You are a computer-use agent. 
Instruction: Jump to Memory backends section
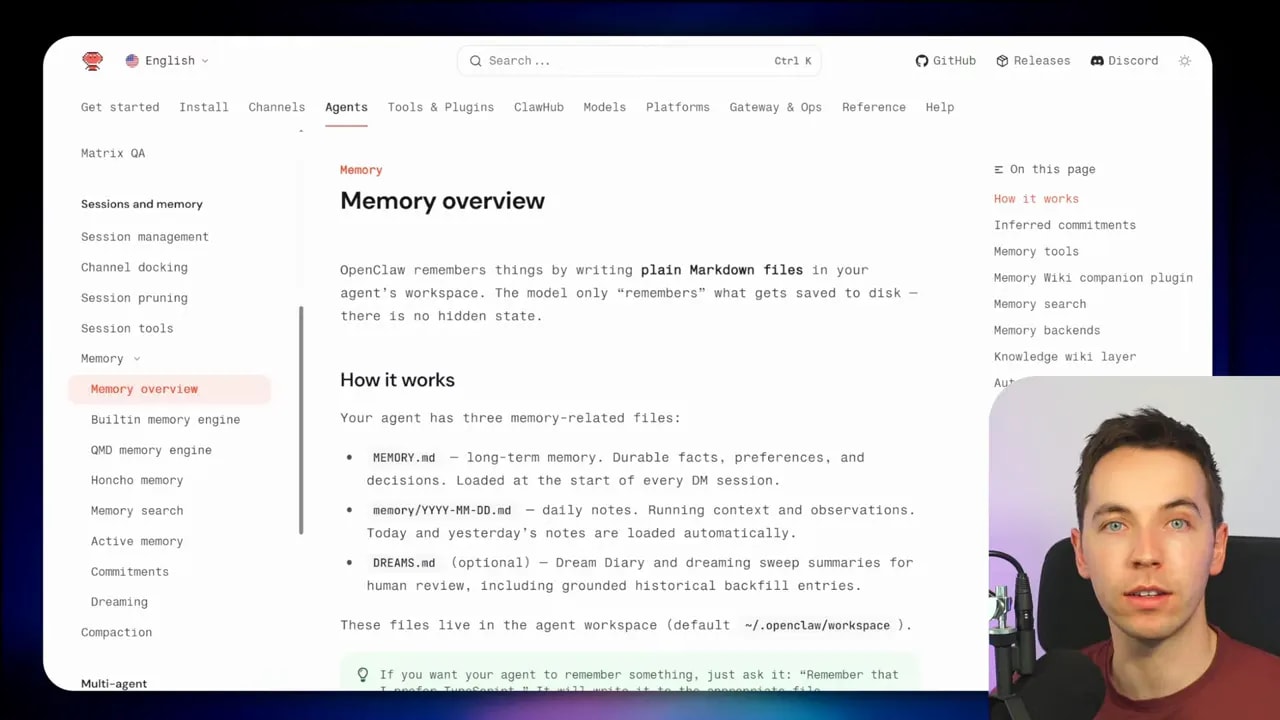1047,330
